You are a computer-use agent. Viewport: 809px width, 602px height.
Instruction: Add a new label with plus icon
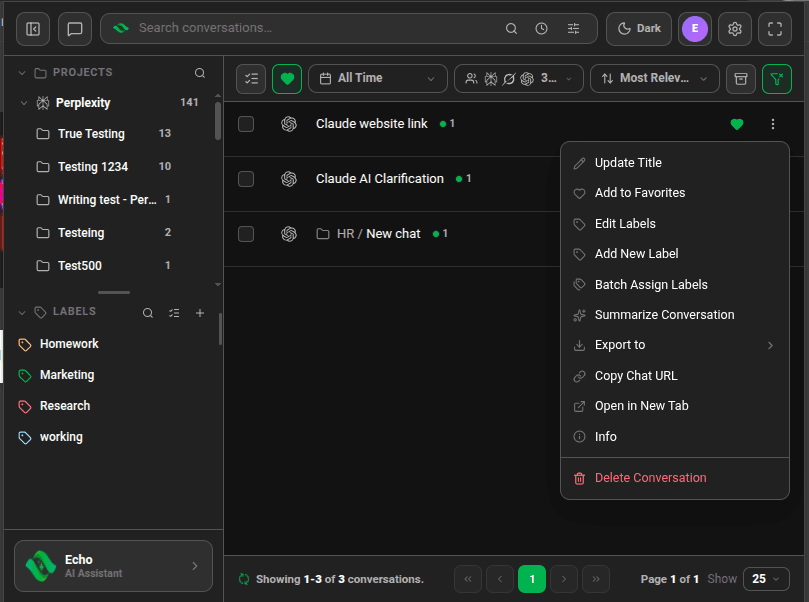click(x=200, y=313)
